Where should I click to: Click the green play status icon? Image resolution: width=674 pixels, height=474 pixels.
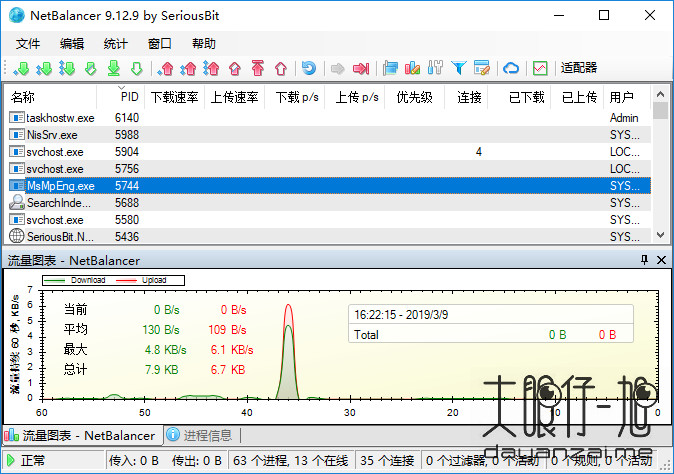pyautogui.click(x=10, y=461)
